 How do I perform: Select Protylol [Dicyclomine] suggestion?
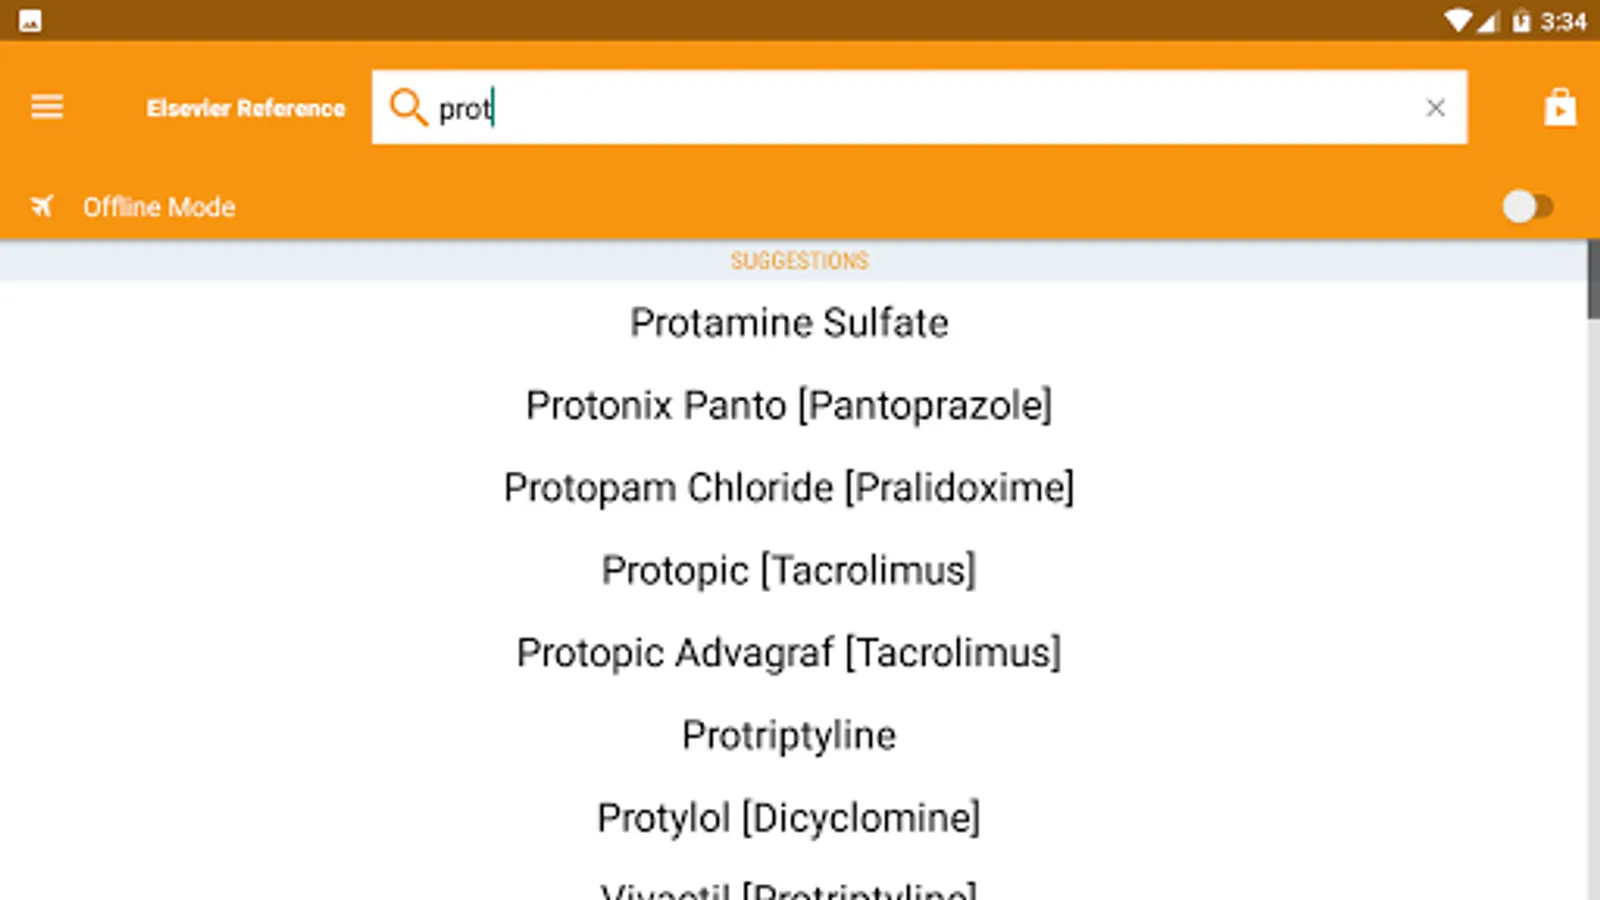click(789, 818)
